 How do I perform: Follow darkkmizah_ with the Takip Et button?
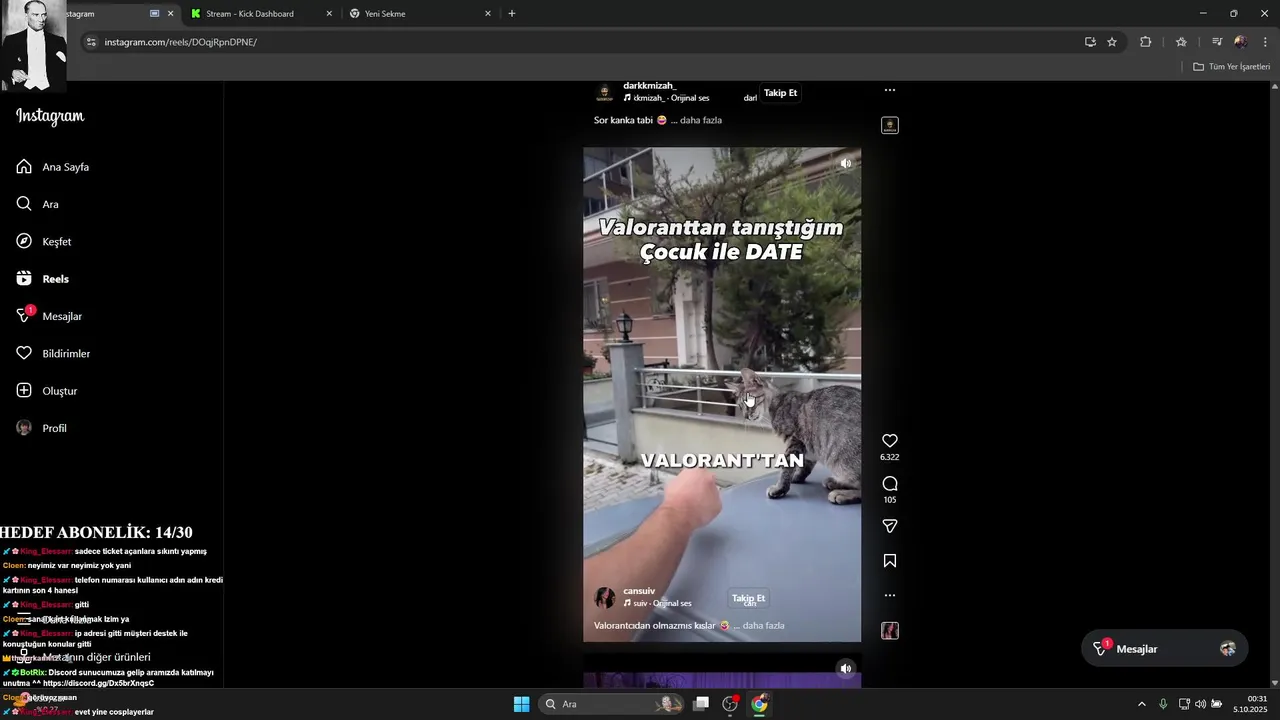pos(780,93)
